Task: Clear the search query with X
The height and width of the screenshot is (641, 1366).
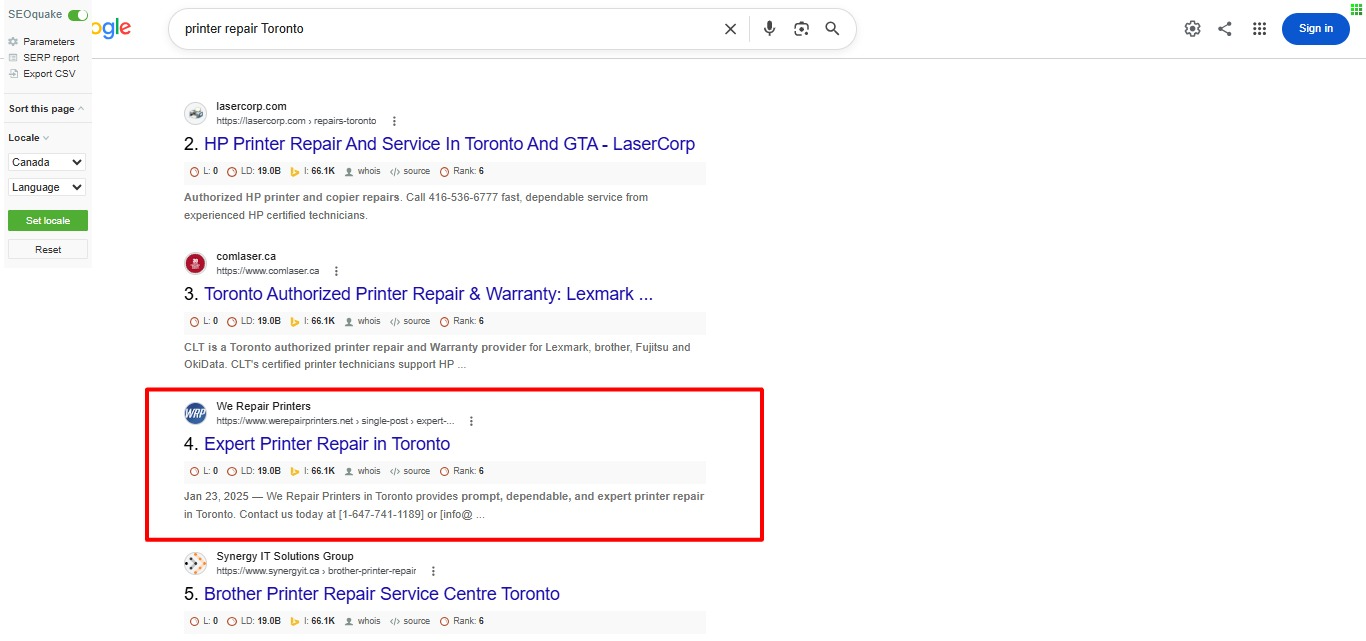Action: point(730,29)
